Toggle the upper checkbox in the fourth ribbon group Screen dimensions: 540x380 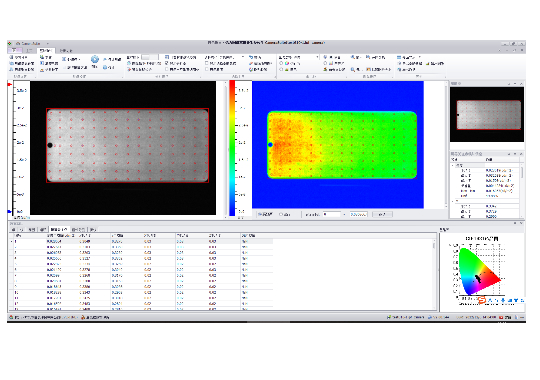point(207,63)
